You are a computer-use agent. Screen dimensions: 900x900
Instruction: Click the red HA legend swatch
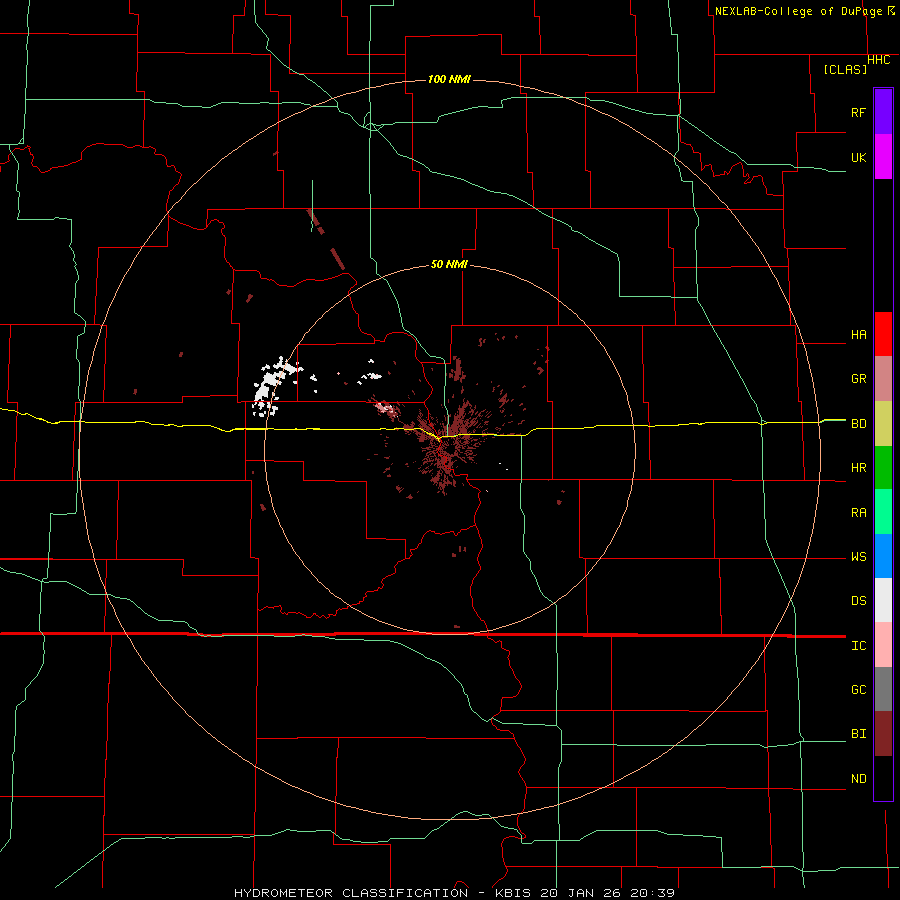(x=883, y=334)
